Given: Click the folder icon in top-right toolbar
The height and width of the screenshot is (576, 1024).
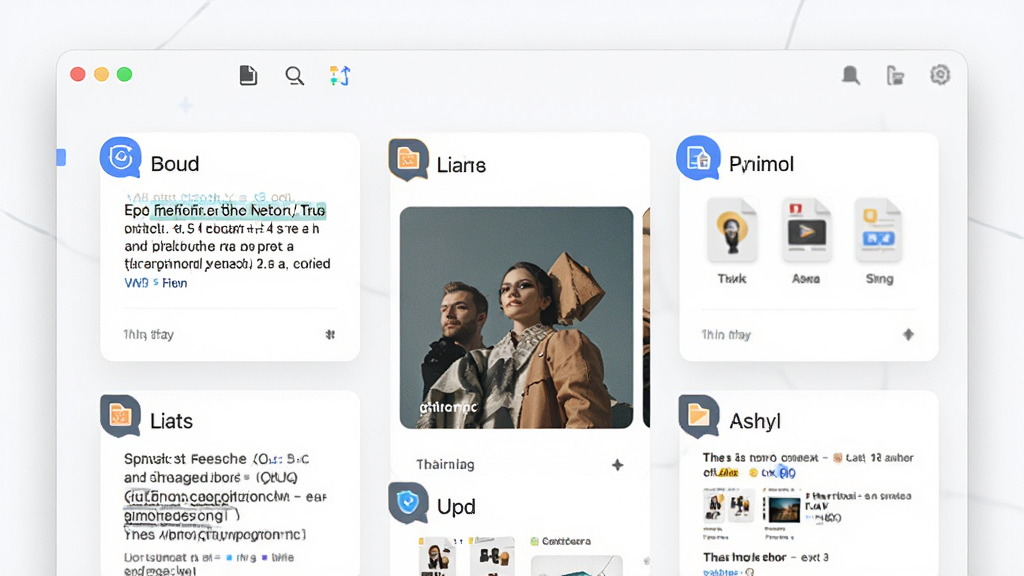Looking at the screenshot, I should [895, 76].
